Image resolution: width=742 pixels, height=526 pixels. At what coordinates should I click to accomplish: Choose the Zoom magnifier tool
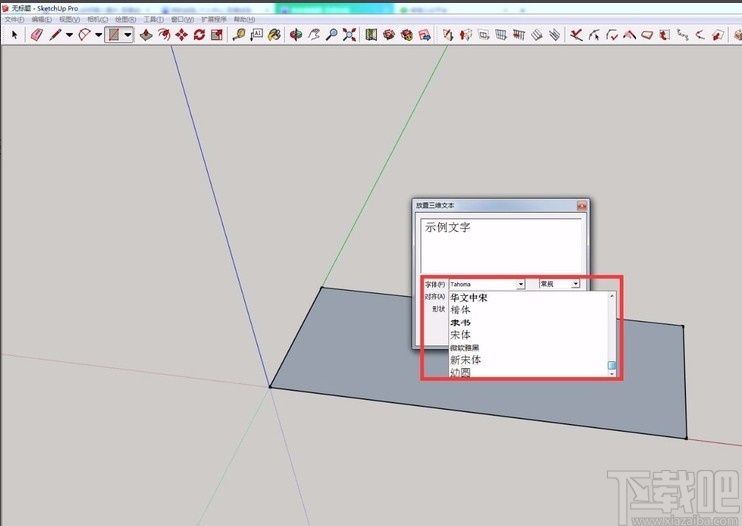click(x=332, y=35)
